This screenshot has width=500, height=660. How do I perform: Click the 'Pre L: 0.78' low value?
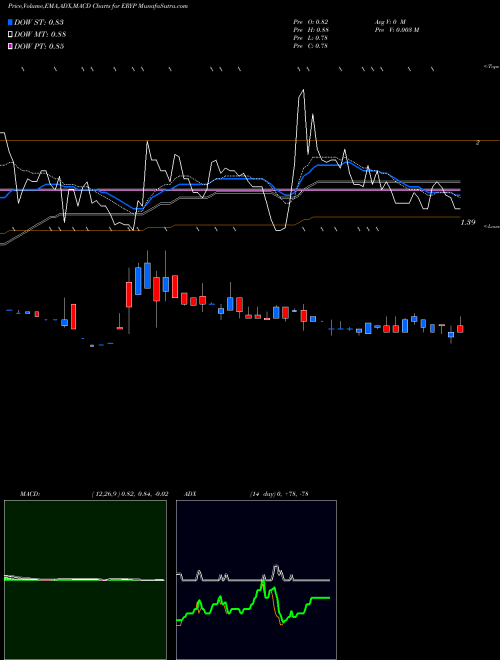click(310, 37)
